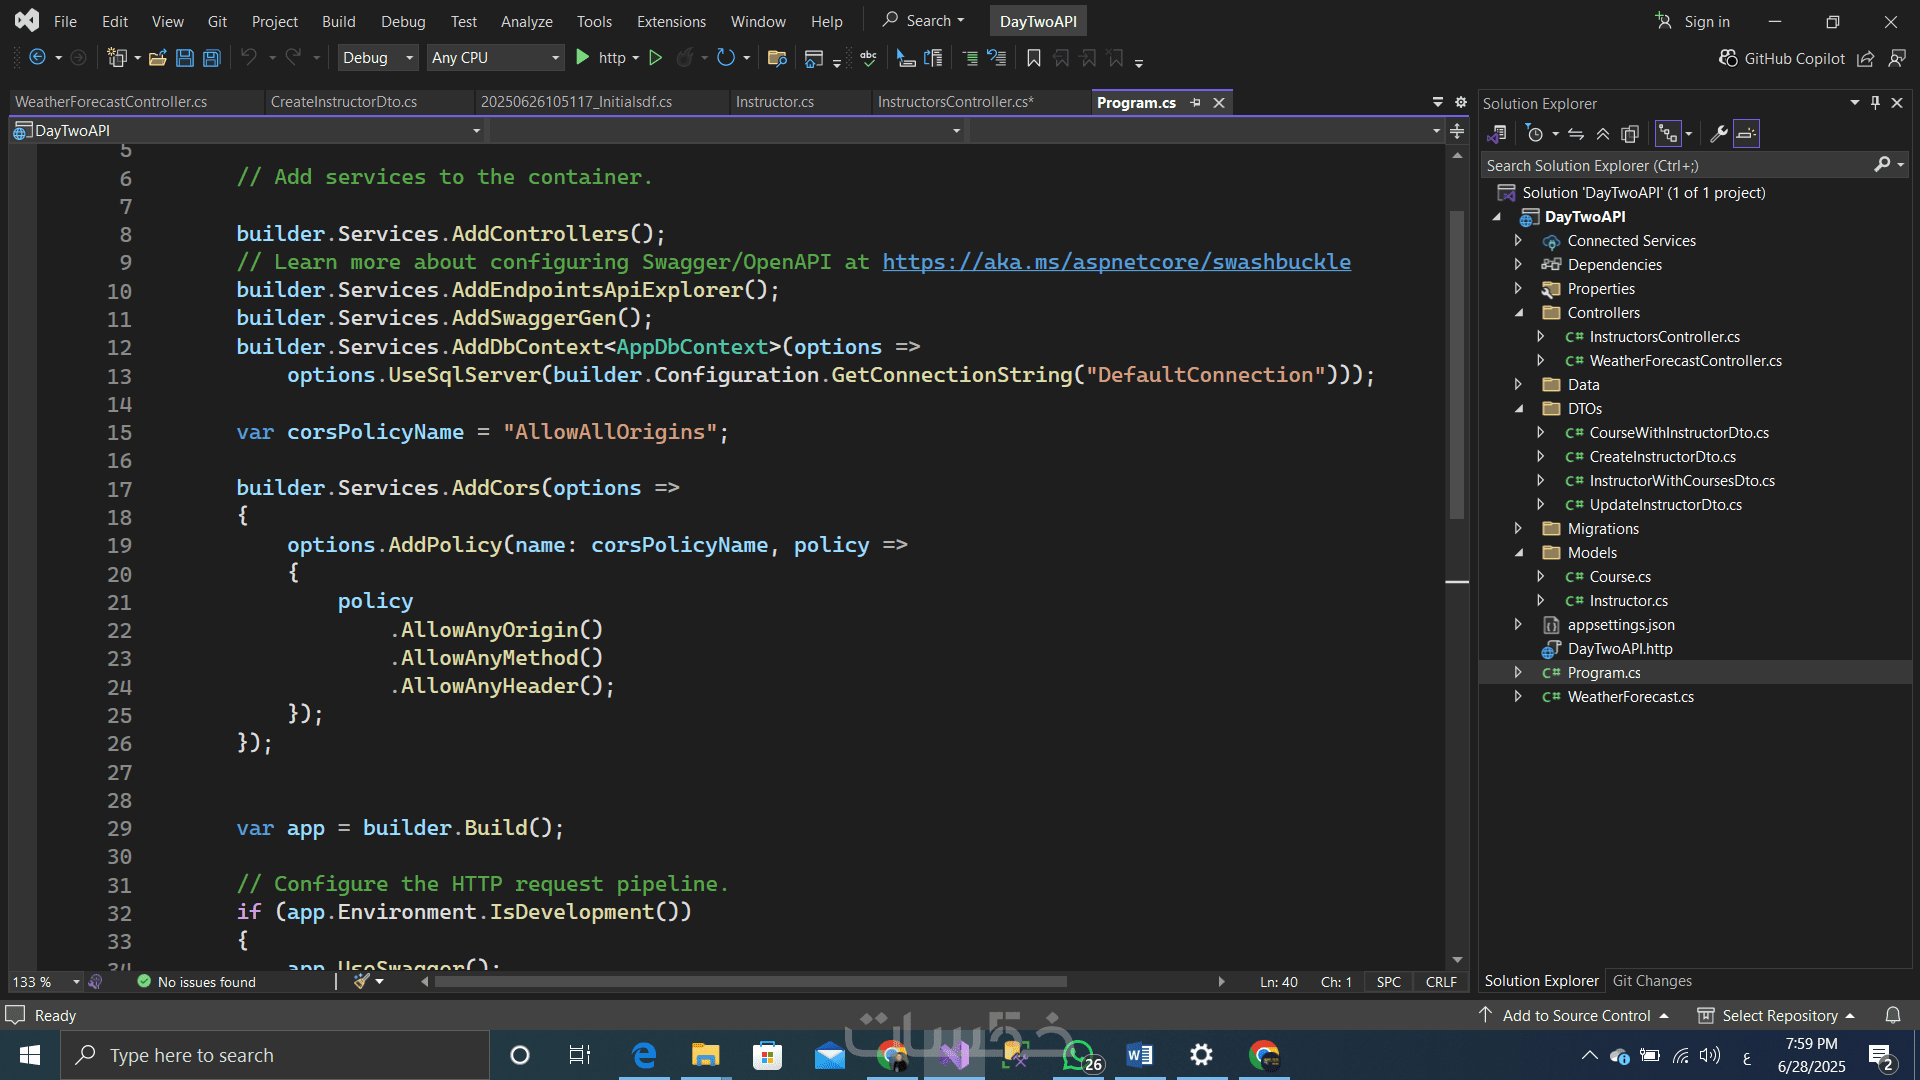Click Sync with Active Document icon
Screen dimensions: 1920x1080
click(x=1576, y=134)
